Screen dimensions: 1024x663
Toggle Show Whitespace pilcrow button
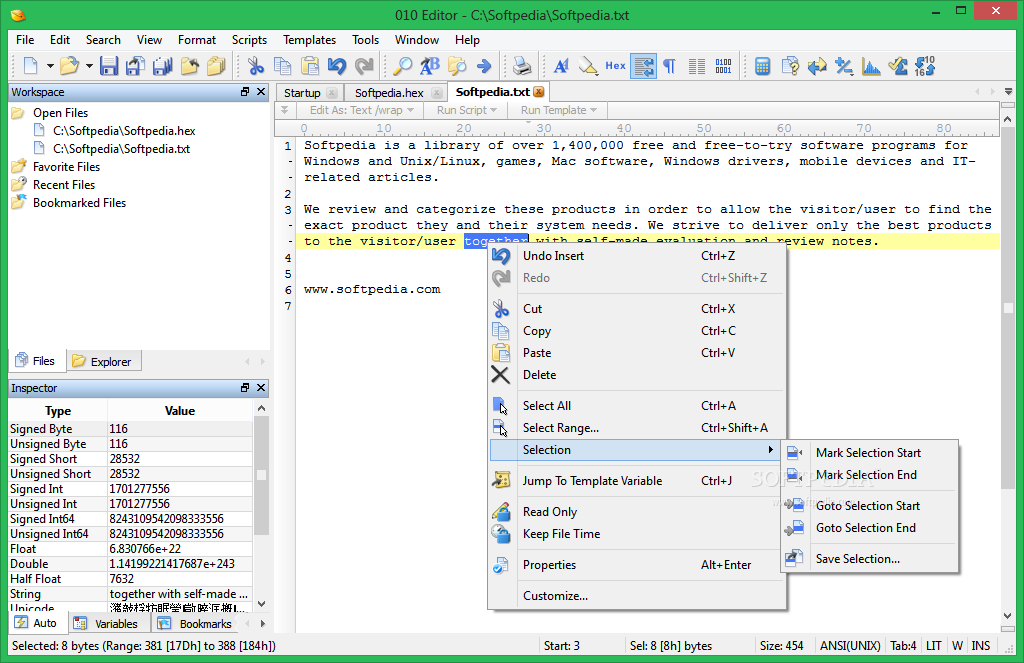(x=669, y=66)
